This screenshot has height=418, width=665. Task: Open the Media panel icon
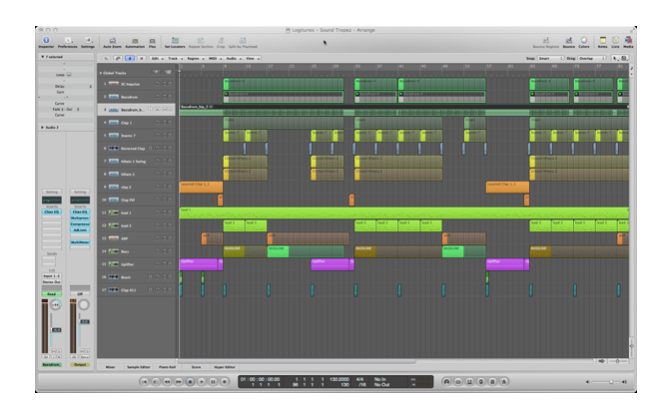[x=628, y=41]
